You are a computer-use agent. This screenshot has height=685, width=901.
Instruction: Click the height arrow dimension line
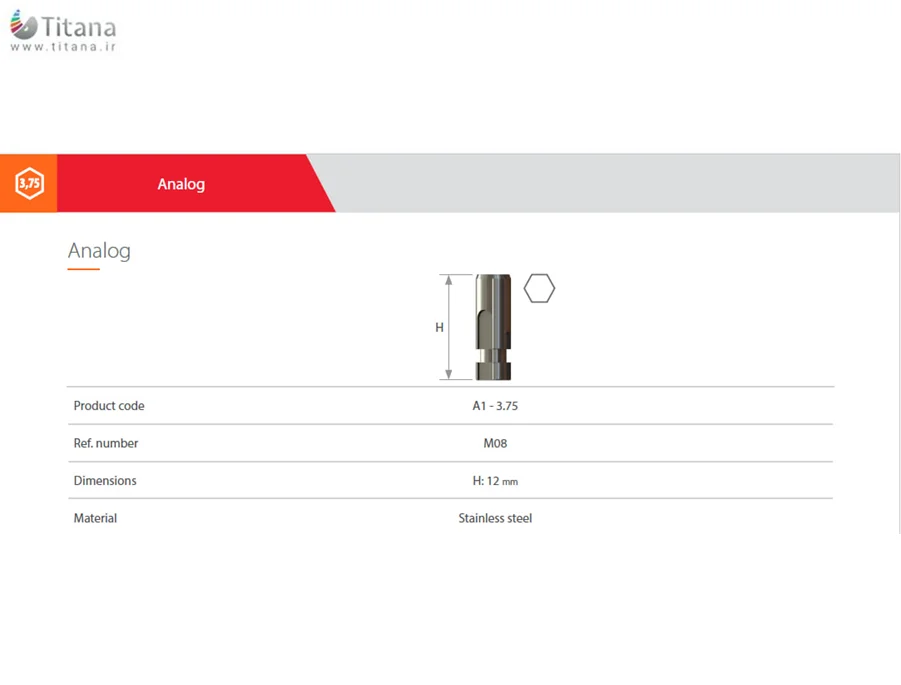[449, 327]
